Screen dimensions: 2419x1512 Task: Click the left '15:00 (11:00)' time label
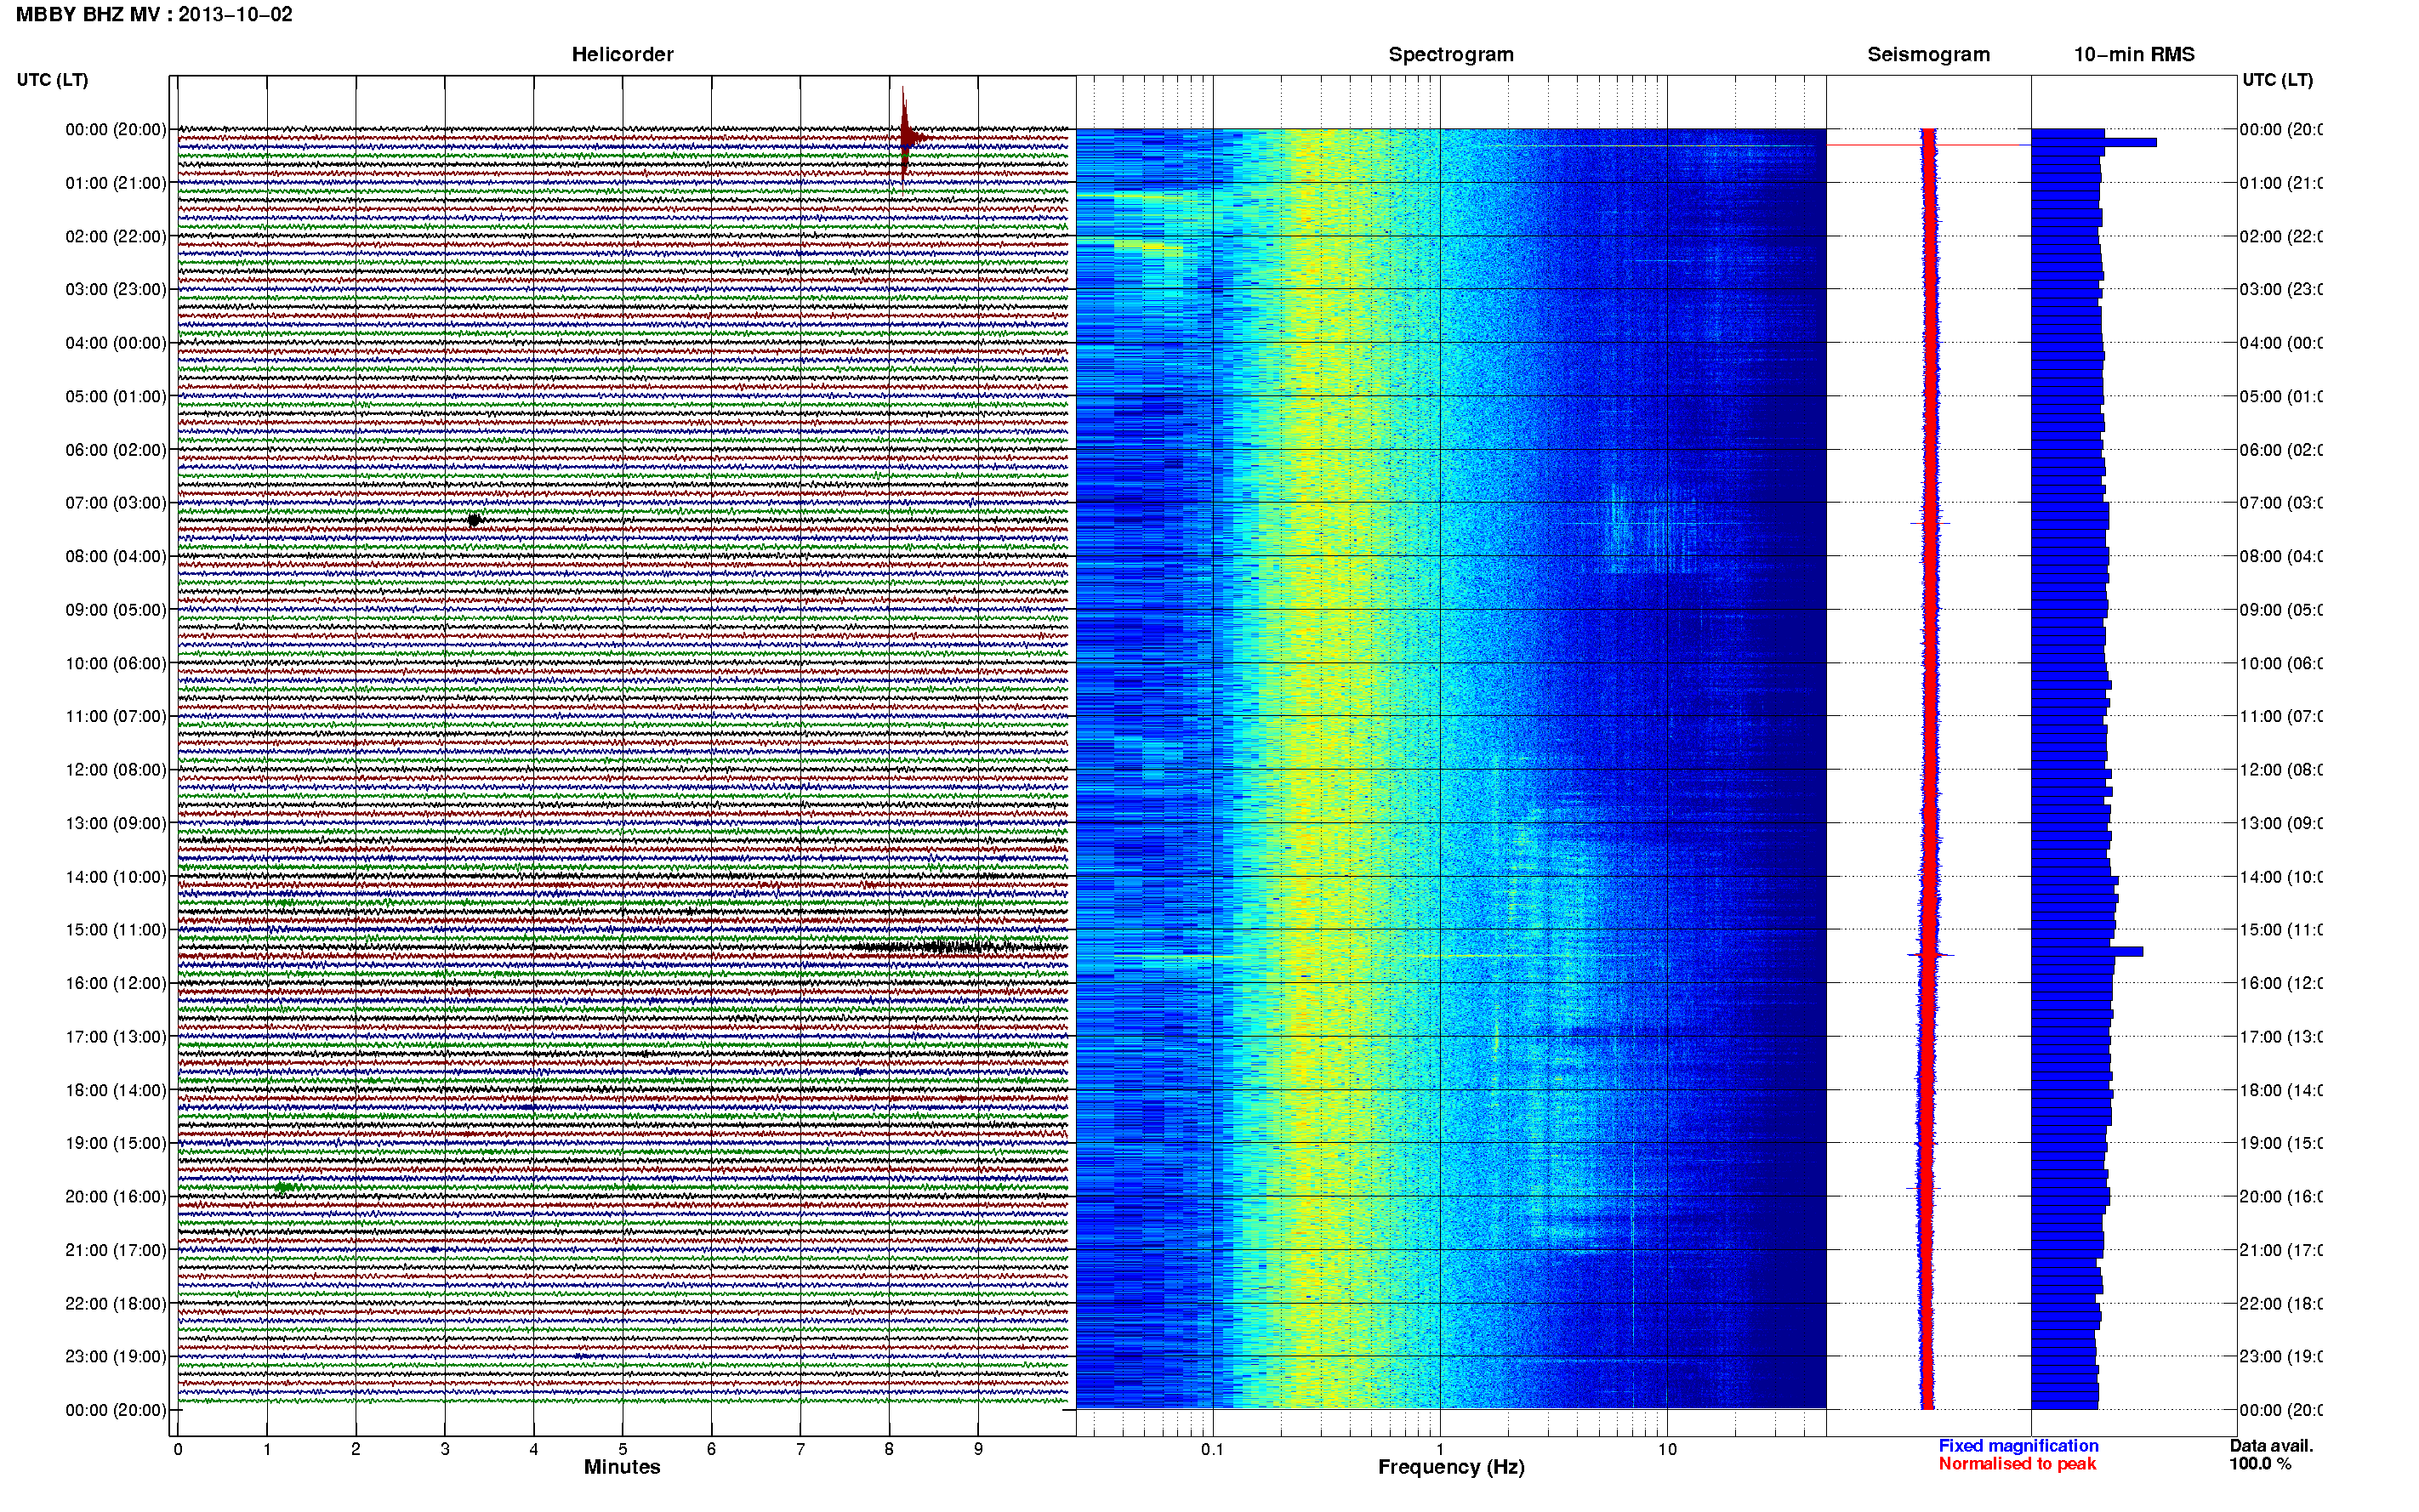pyautogui.click(x=116, y=930)
